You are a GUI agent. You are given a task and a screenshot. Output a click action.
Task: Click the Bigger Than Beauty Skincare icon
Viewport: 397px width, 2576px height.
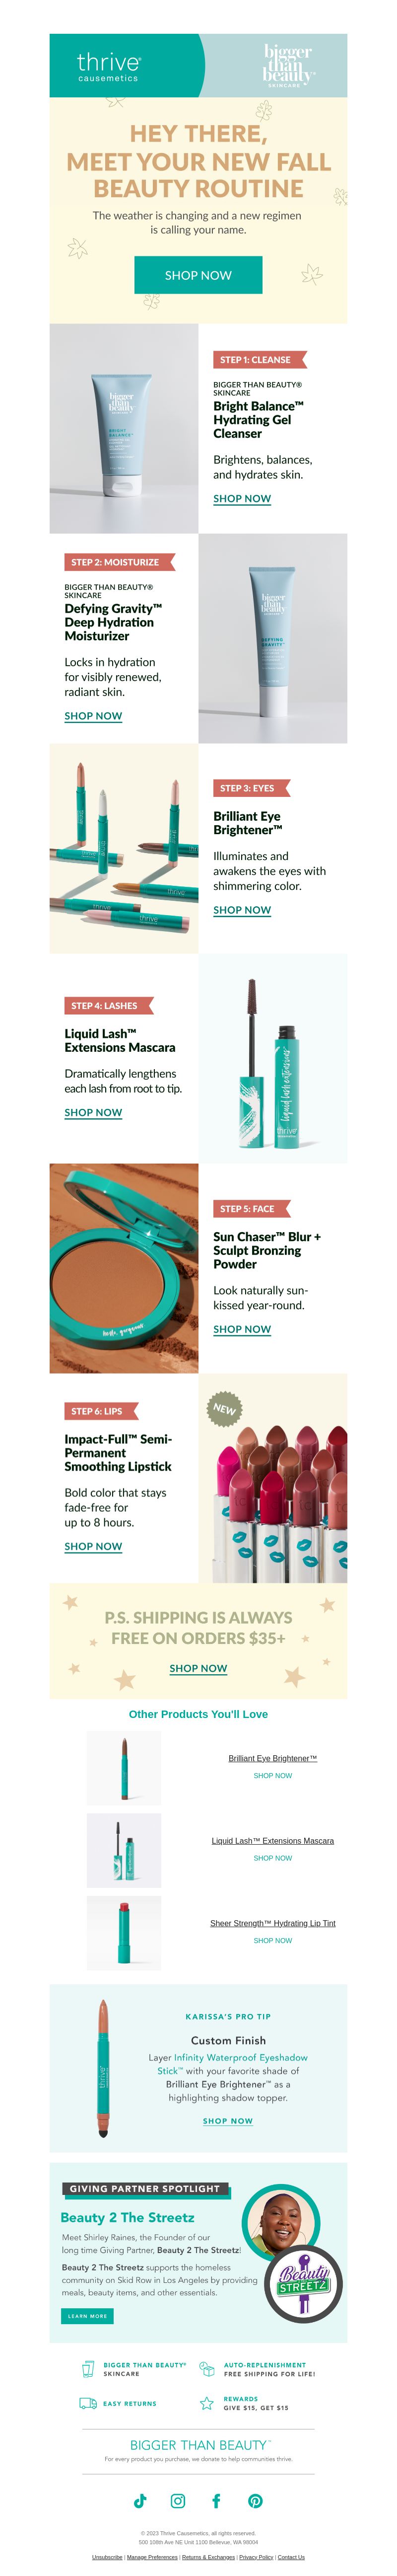[x=88, y=2369]
